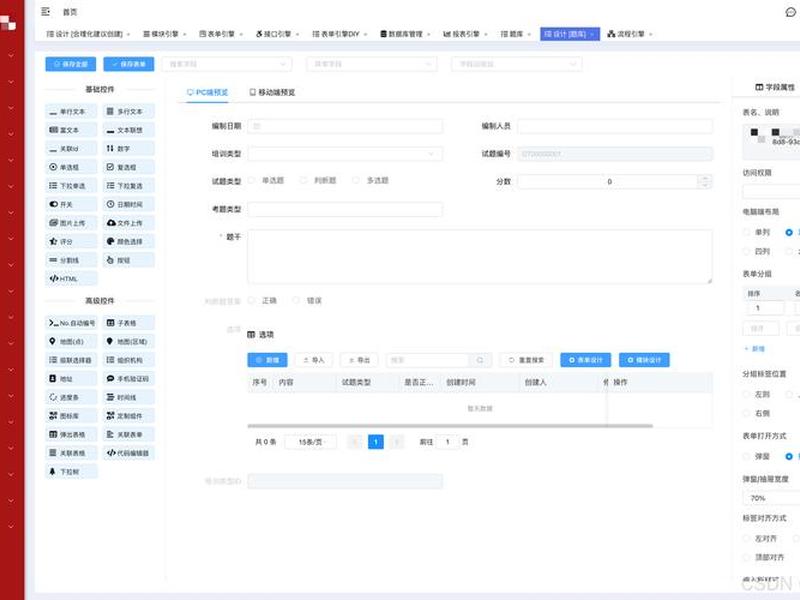Mark the answer as 正确
This screenshot has width=800, height=600.
click(251, 301)
